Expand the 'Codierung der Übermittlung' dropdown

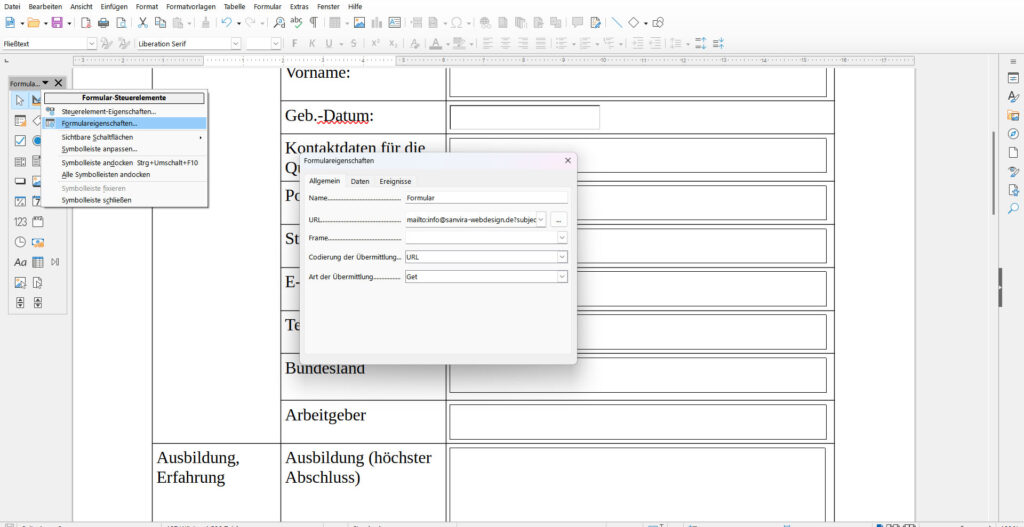click(562, 257)
